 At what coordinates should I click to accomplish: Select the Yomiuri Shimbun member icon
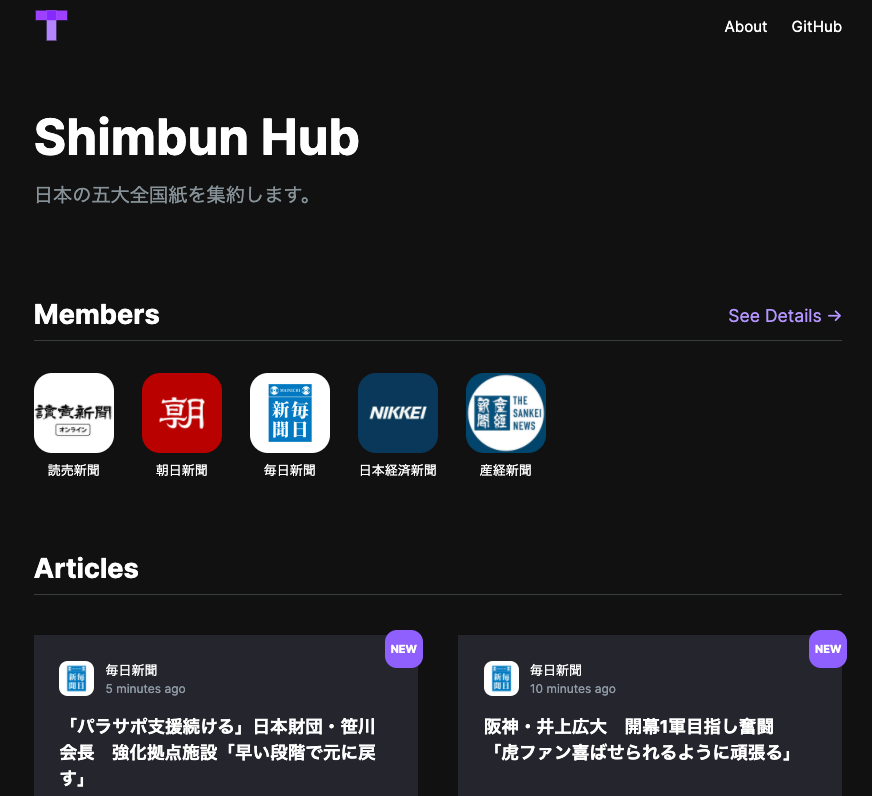click(x=74, y=413)
